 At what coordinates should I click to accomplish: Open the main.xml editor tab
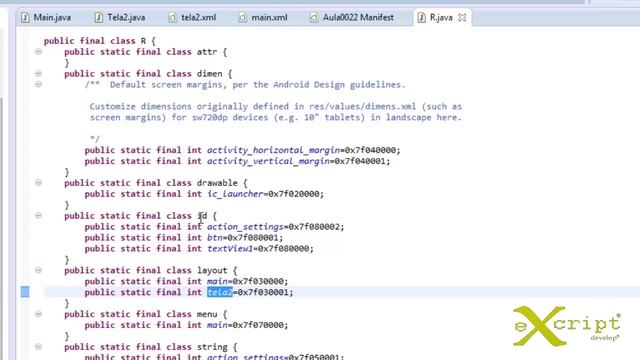tap(263, 18)
